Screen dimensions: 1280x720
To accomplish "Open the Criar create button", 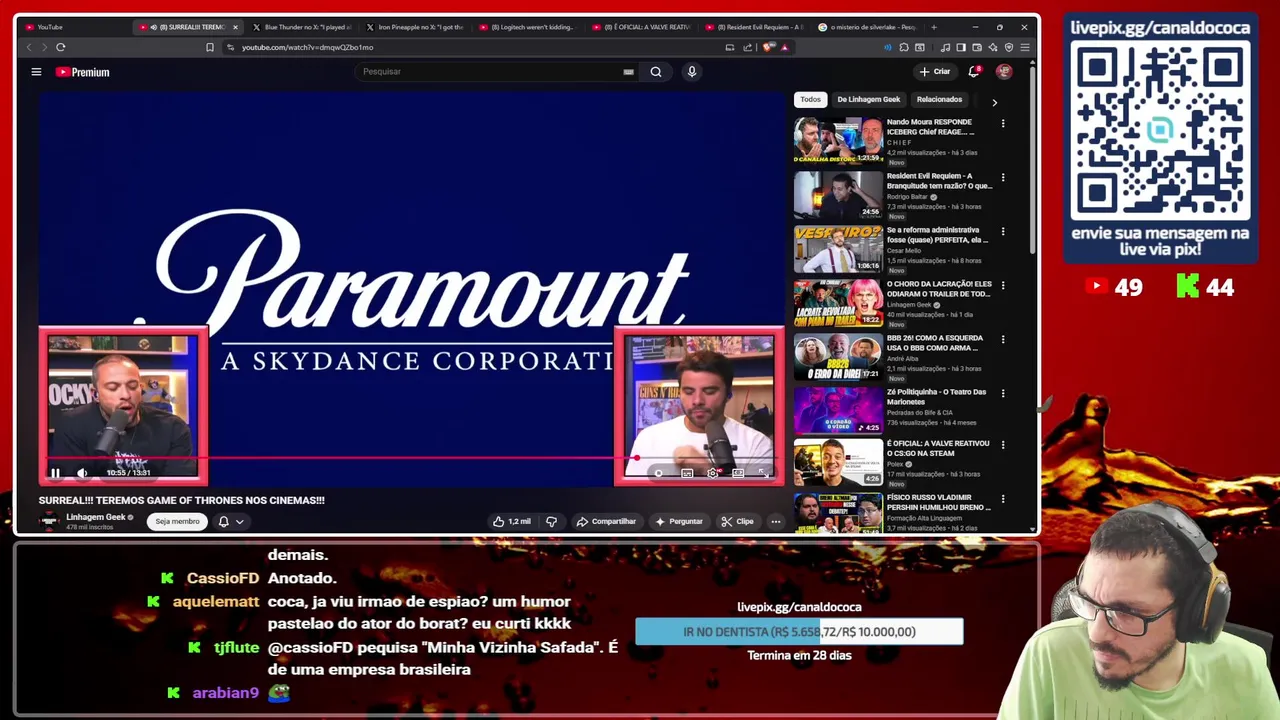I will pos(935,72).
